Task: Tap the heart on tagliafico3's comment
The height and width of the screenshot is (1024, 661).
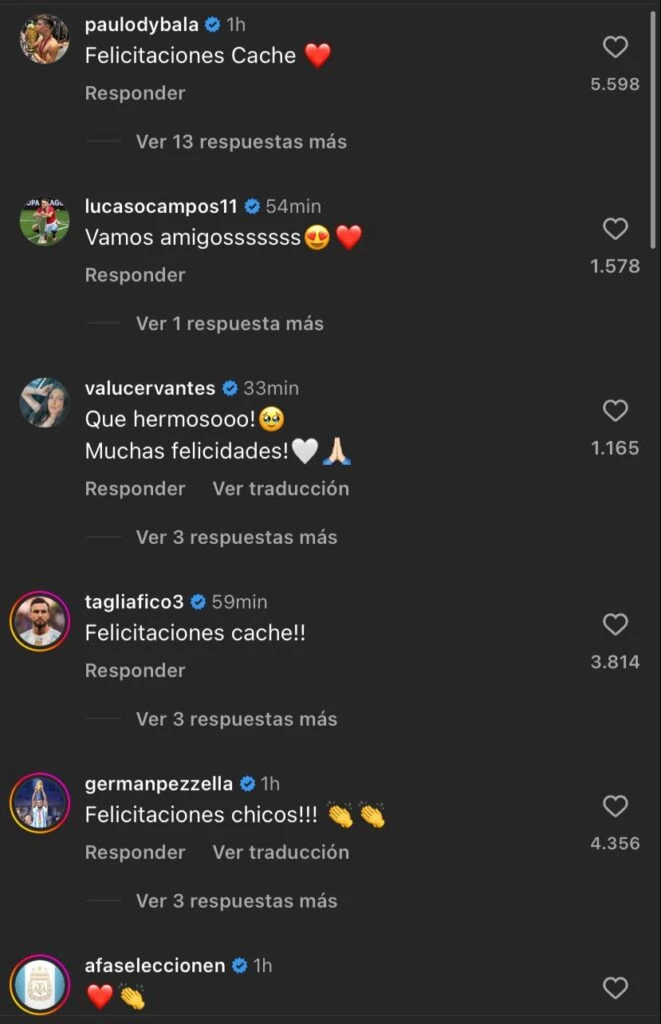Action: click(615, 625)
